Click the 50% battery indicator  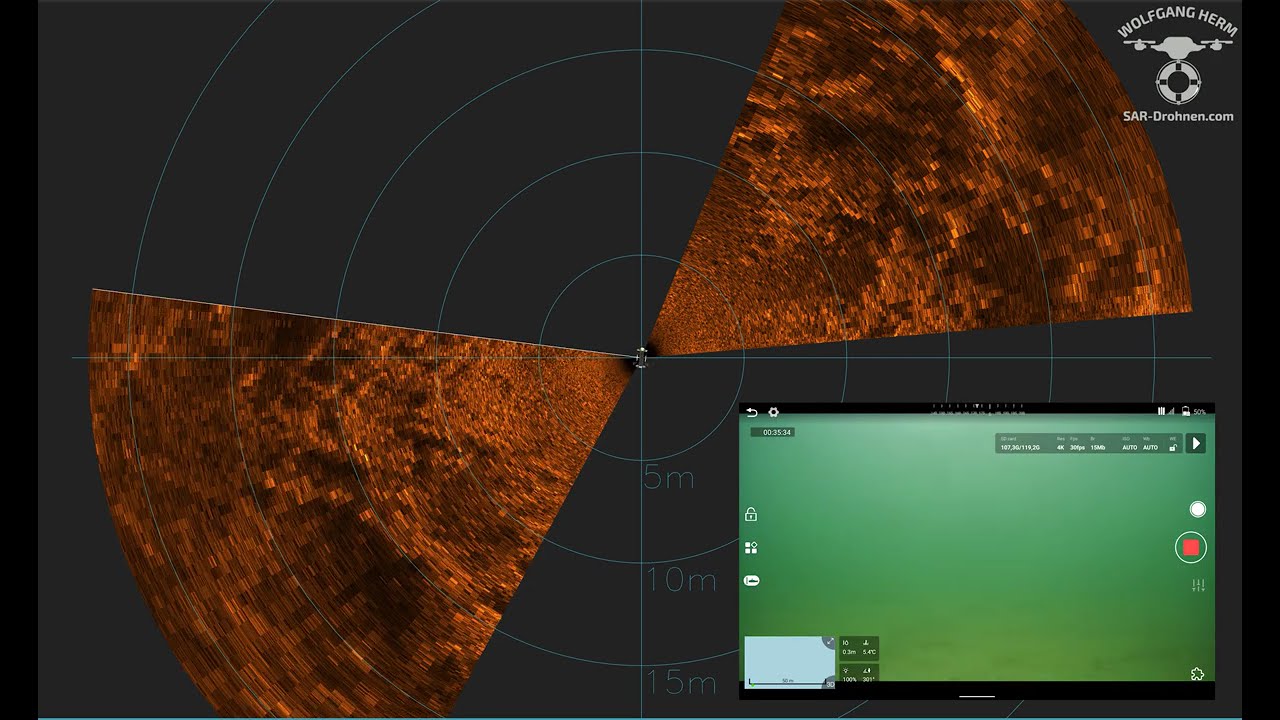(1193, 411)
